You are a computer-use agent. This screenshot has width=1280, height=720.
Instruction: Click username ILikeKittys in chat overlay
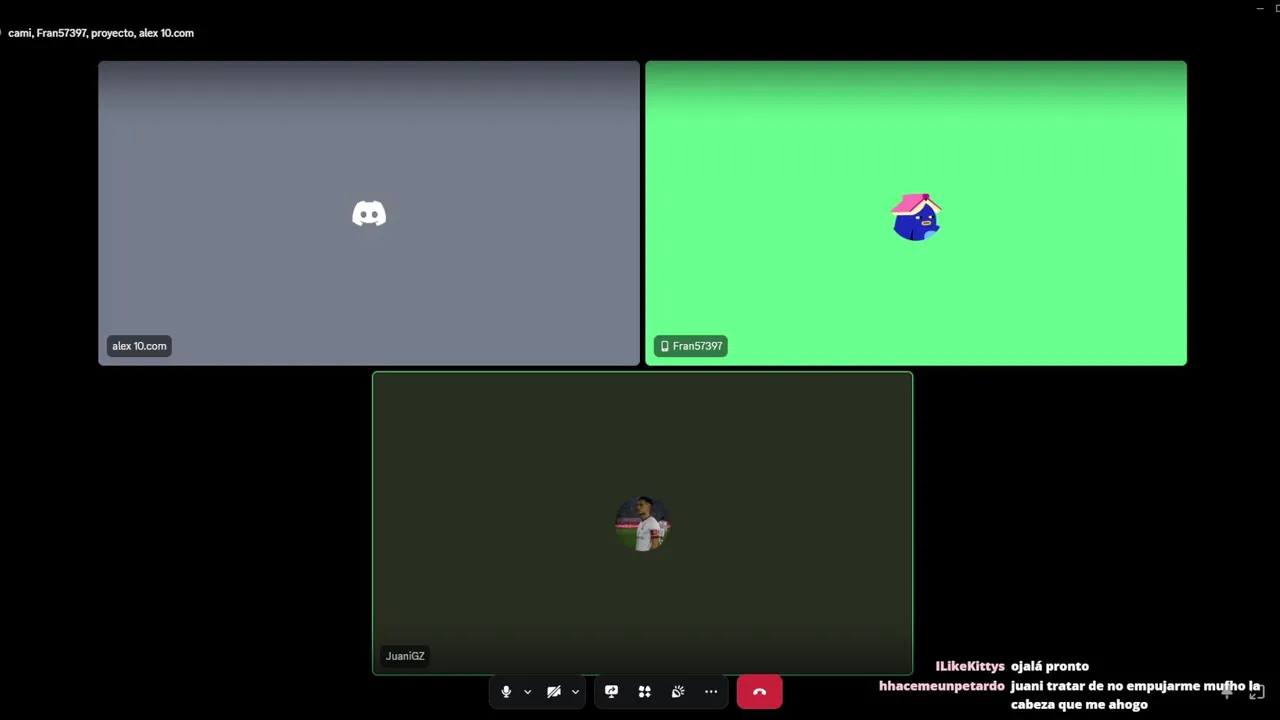point(970,666)
